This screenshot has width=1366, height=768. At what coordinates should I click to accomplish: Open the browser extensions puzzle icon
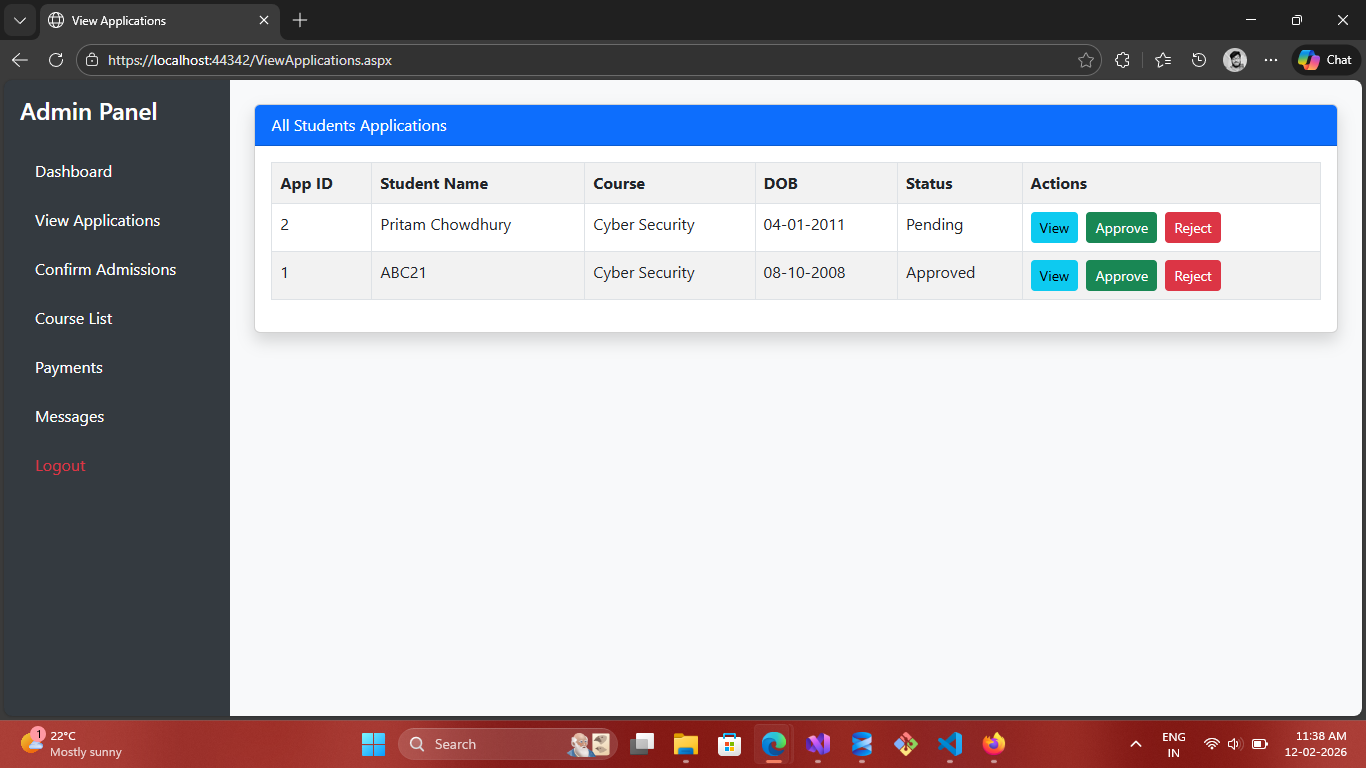click(1122, 60)
